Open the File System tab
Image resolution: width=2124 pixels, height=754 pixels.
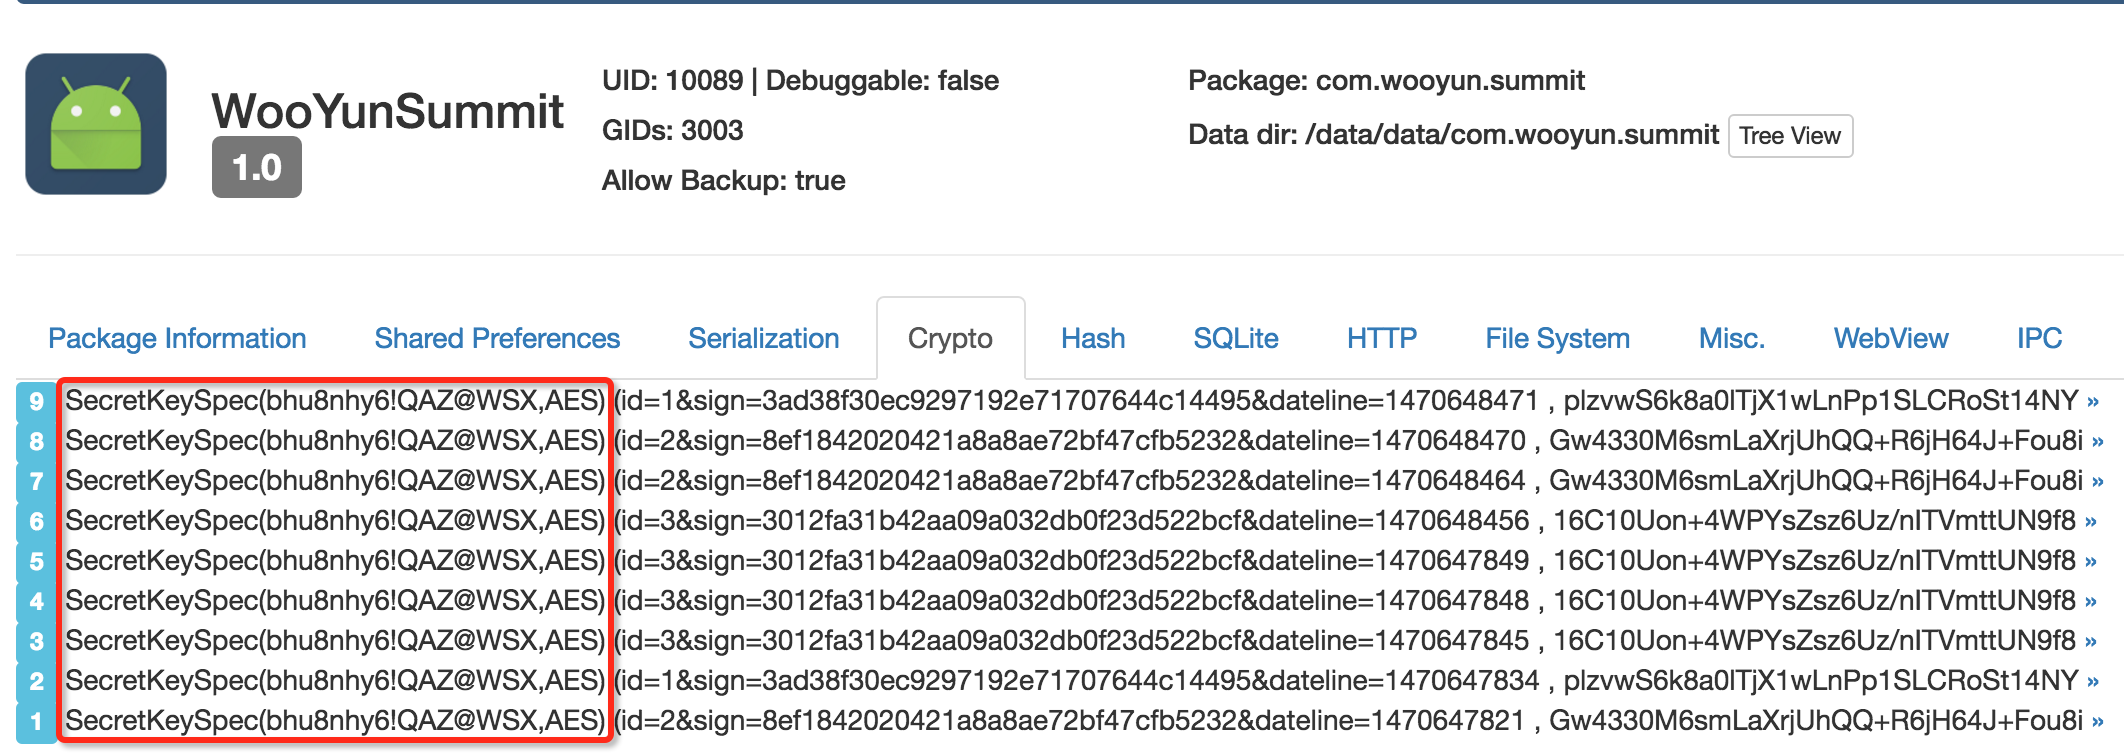pos(1557,339)
